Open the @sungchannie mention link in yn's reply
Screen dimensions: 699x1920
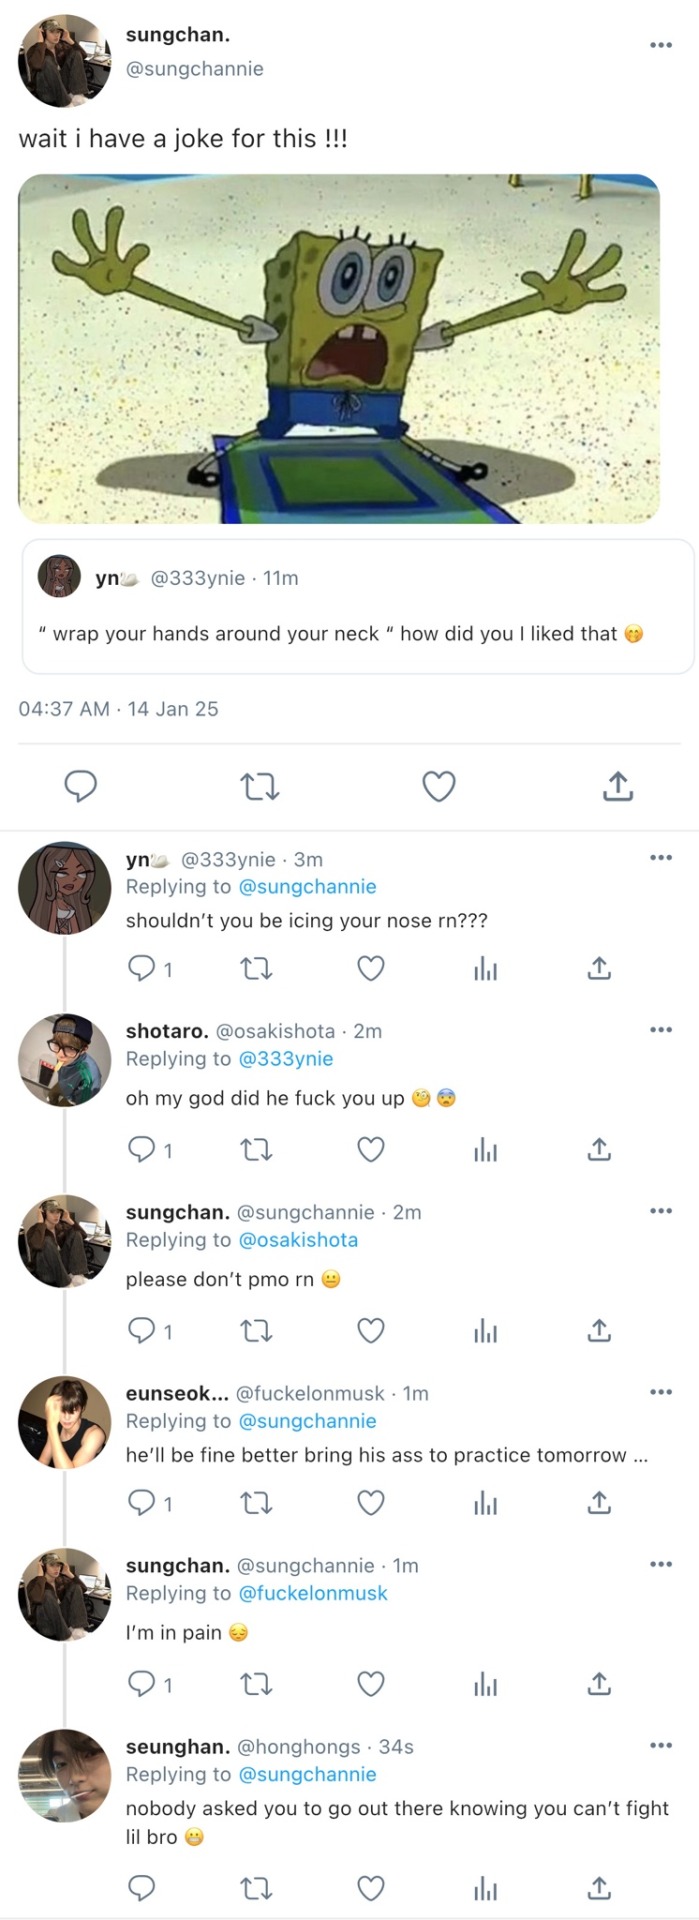[307, 887]
